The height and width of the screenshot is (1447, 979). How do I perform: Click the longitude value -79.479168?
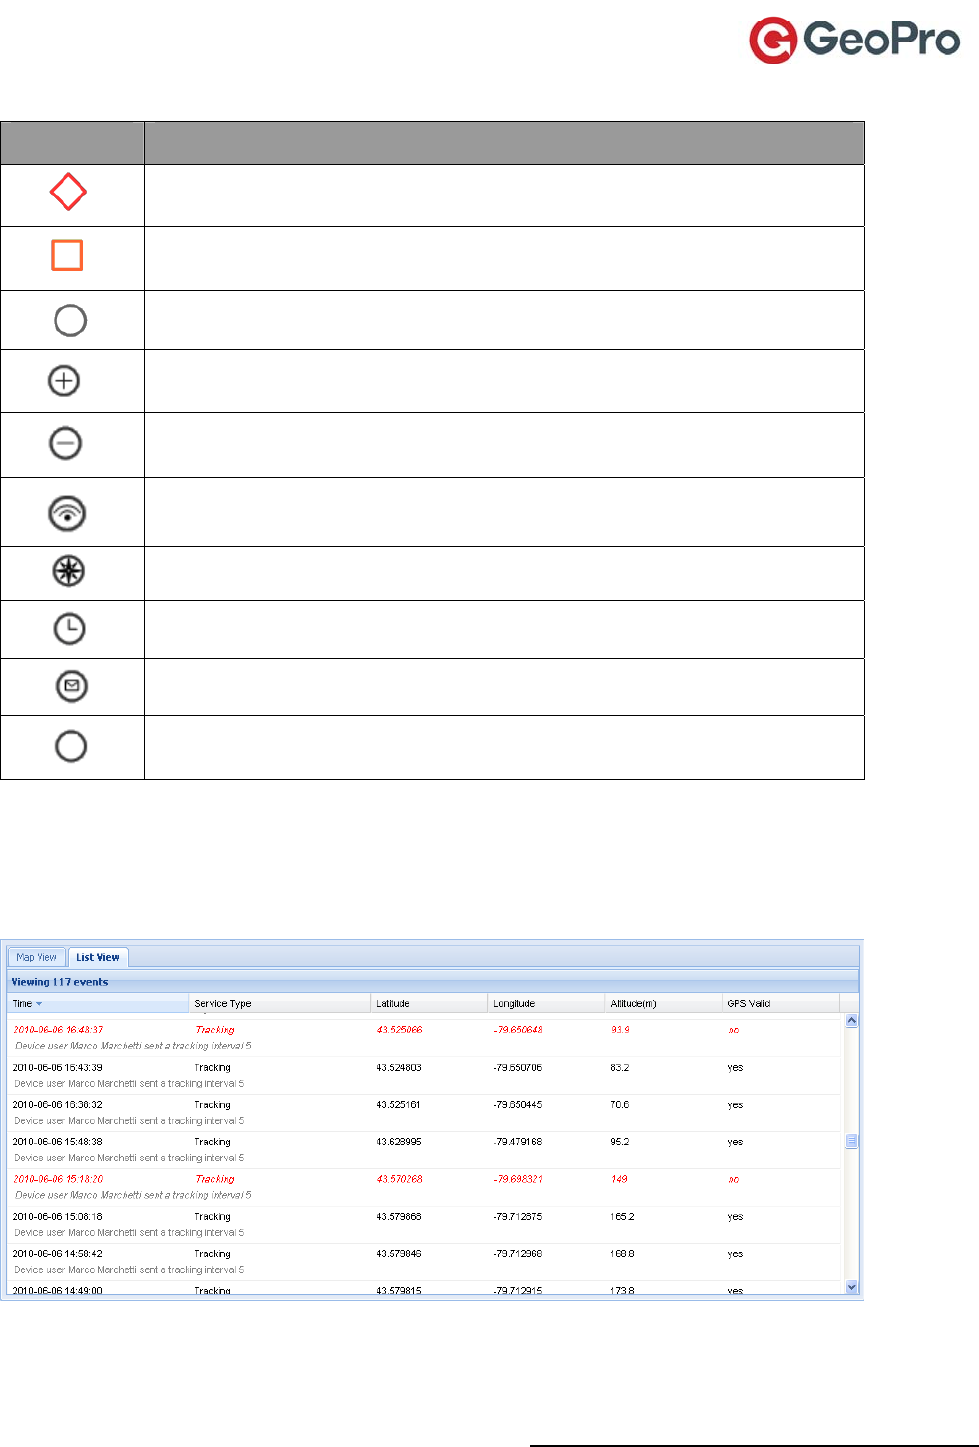click(518, 1142)
